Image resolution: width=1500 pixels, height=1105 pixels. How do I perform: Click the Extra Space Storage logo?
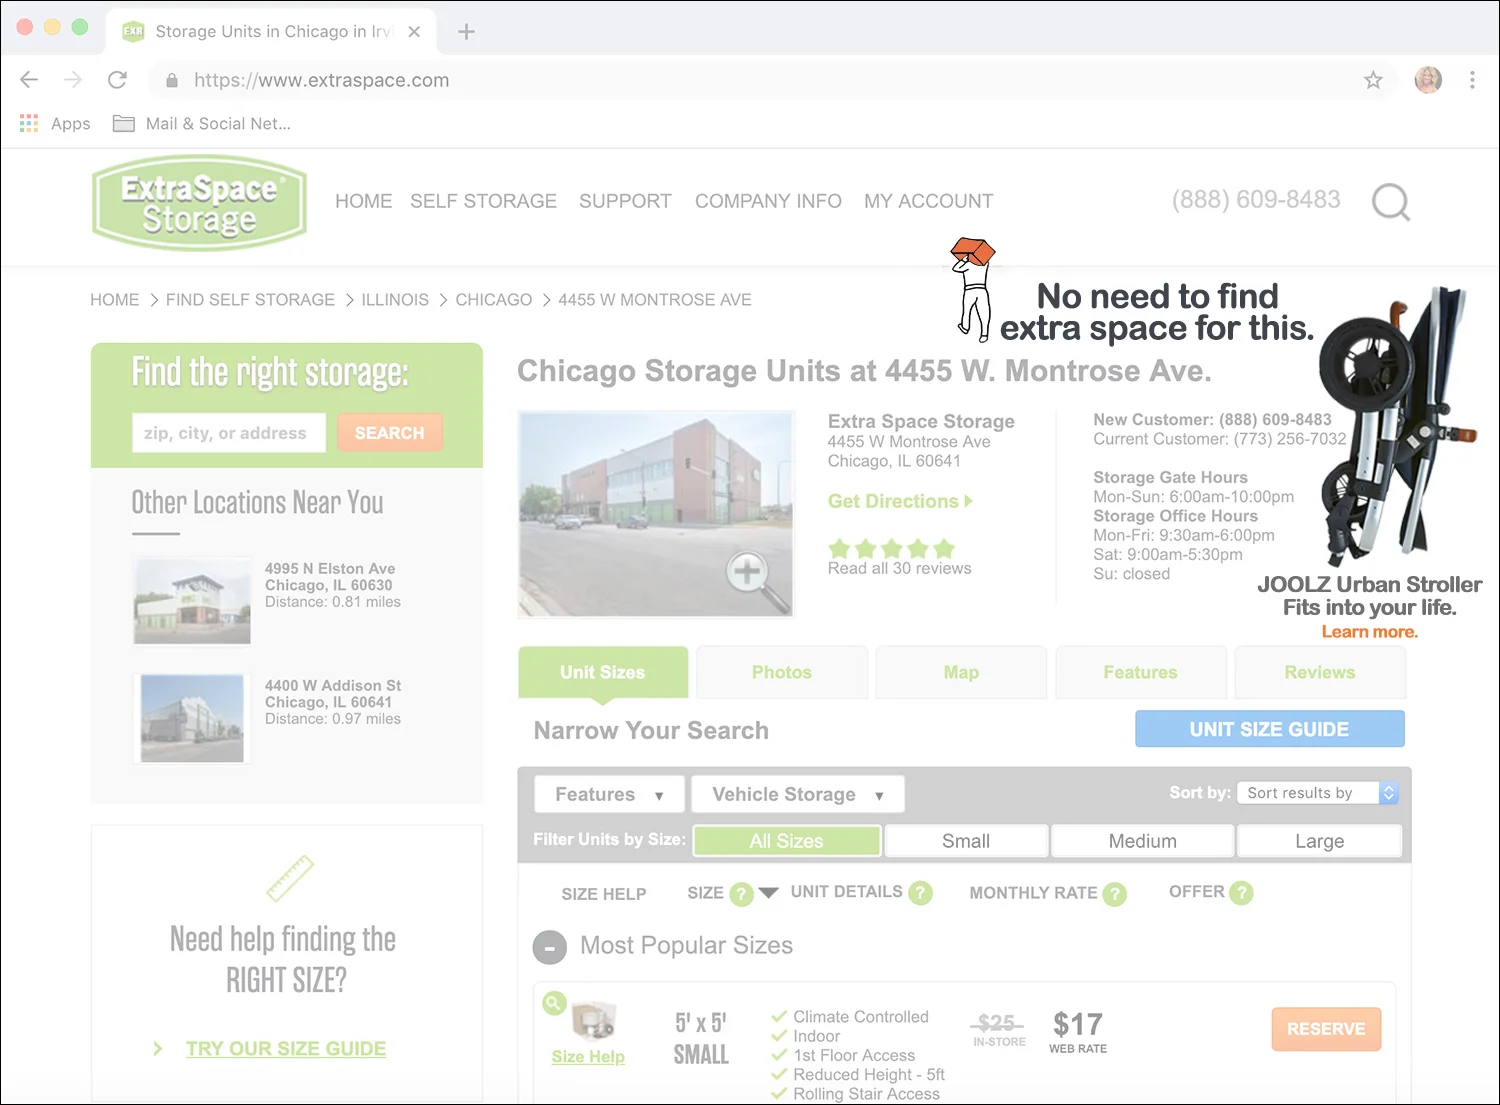(x=199, y=203)
